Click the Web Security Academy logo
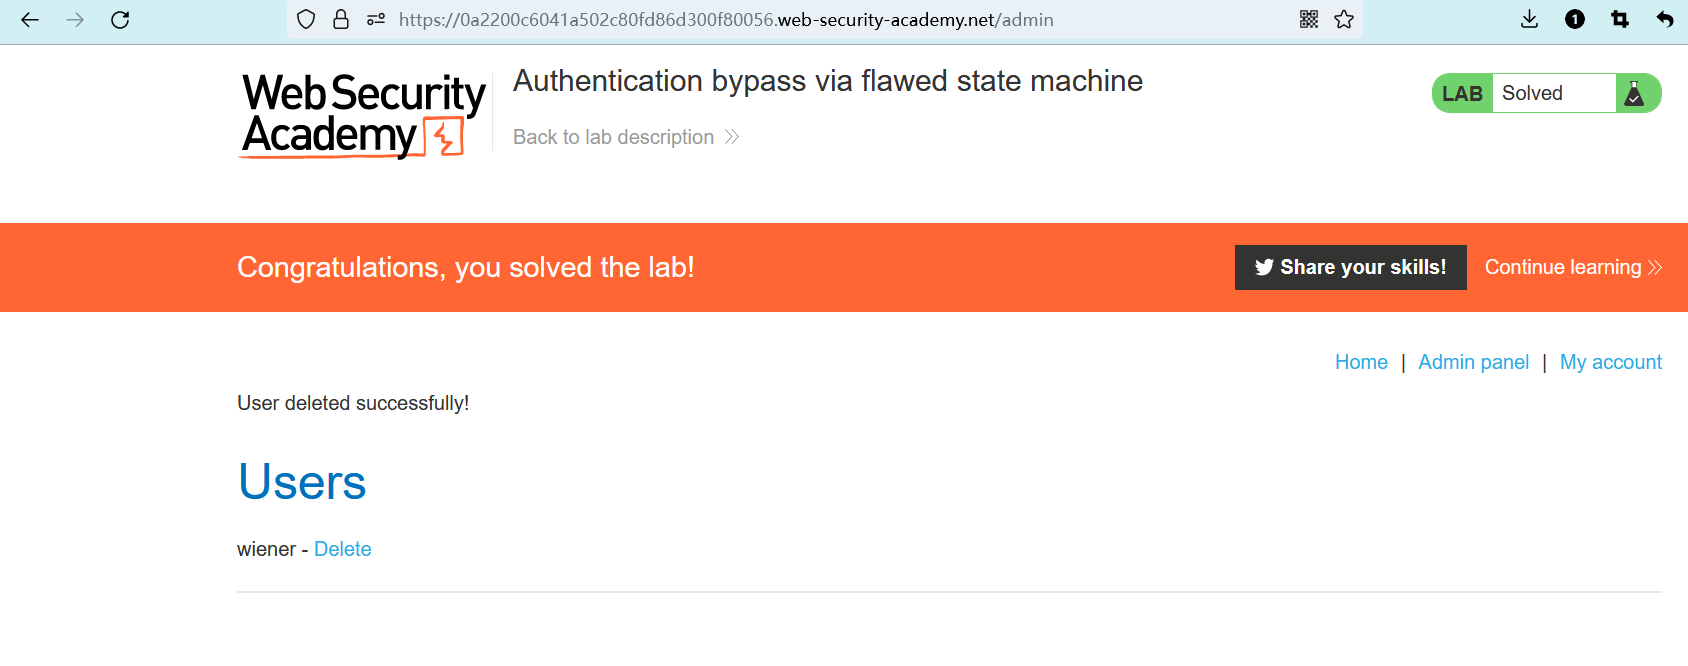Screen dimensions: 1688x666 pyautogui.click(x=363, y=115)
